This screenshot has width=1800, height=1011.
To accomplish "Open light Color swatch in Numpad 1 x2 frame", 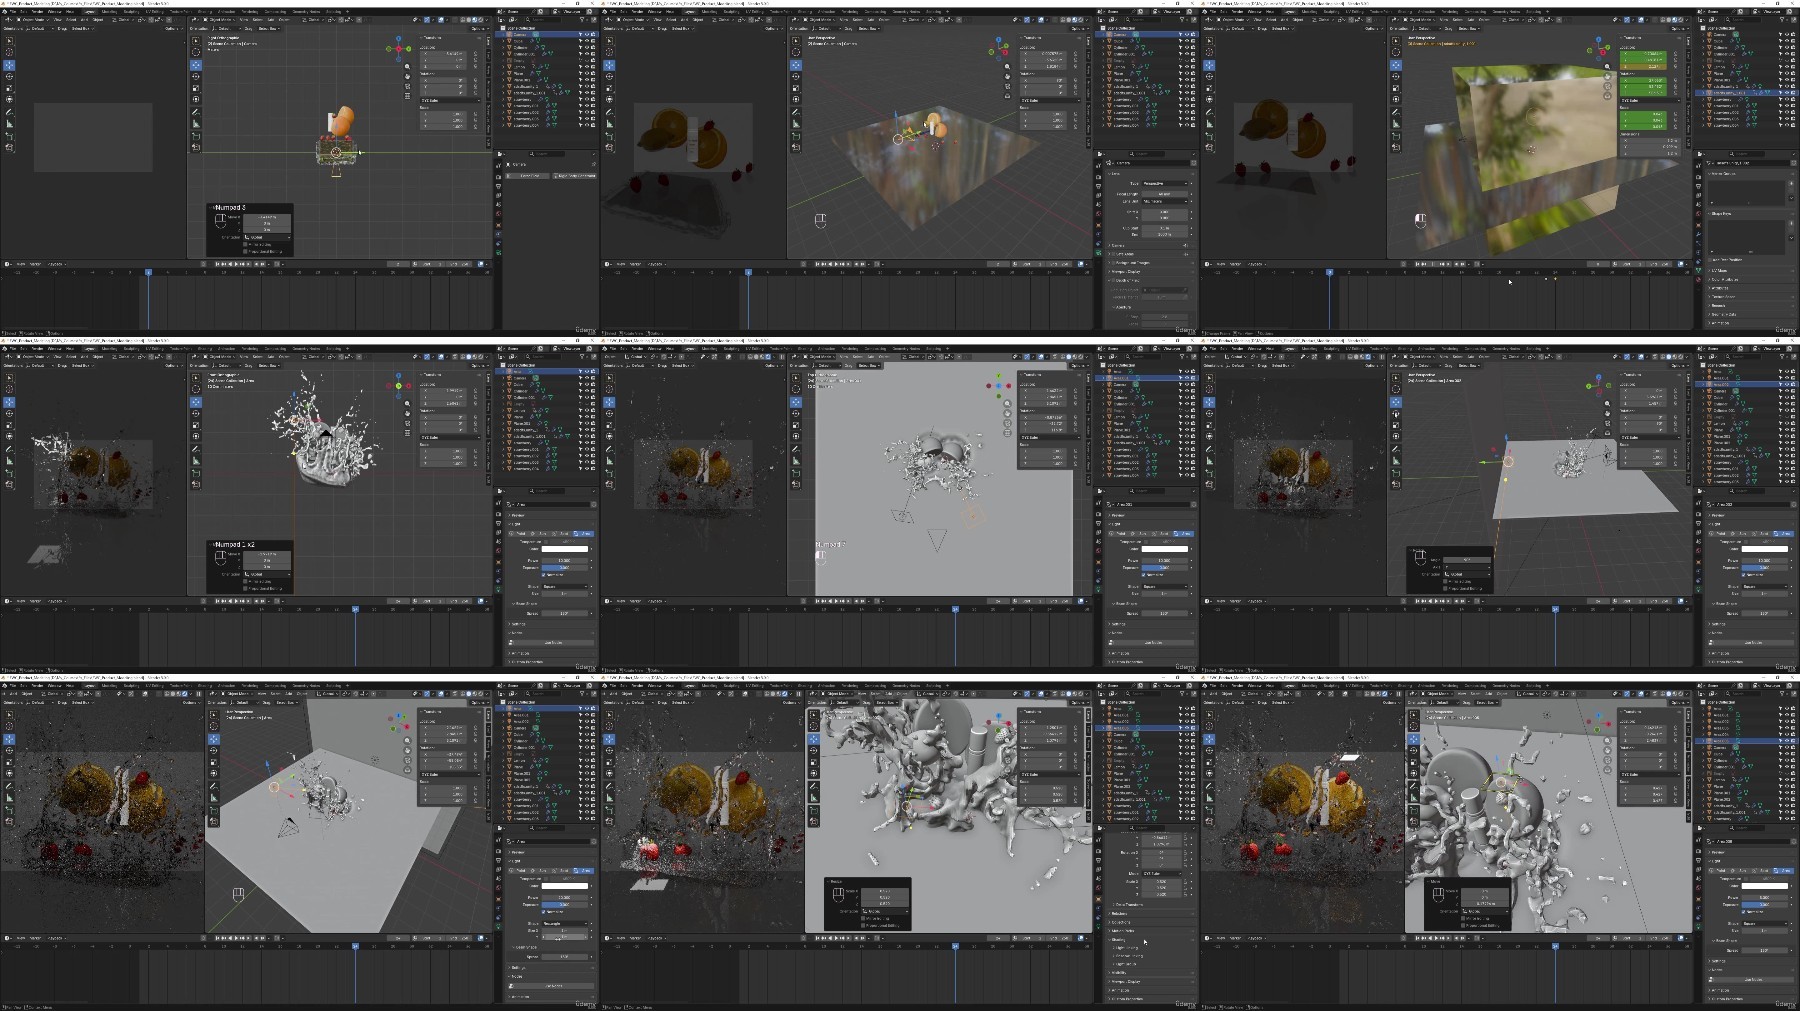I will [x=567, y=549].
